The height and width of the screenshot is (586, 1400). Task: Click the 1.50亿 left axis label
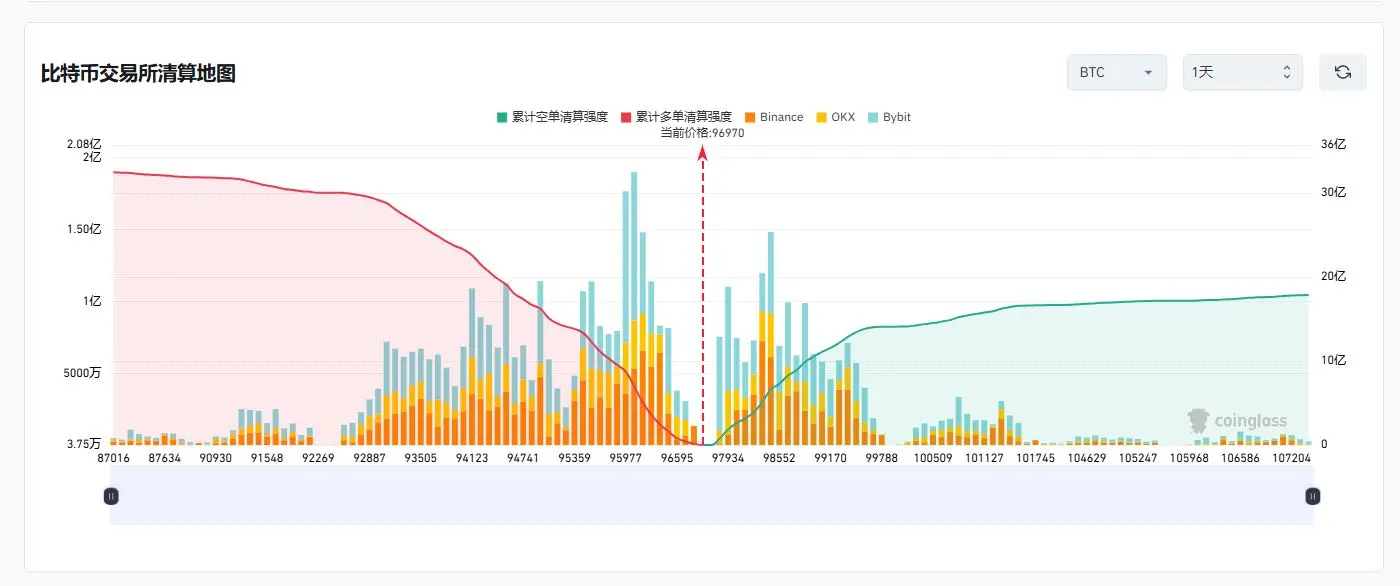[x=85, y=229]
